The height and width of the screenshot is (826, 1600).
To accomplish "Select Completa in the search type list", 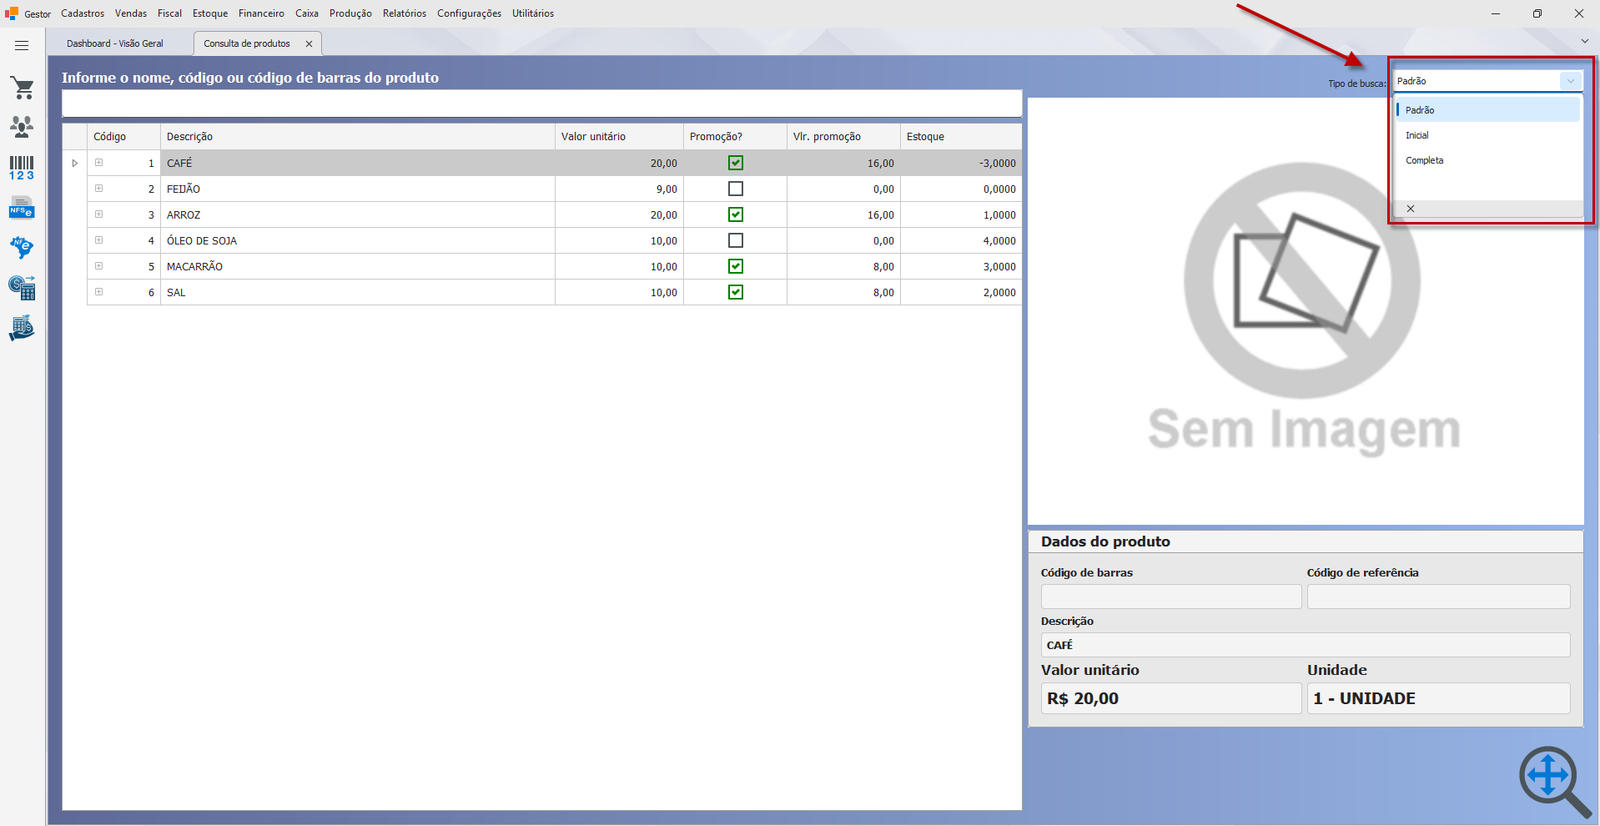I will coord(1487,160).
